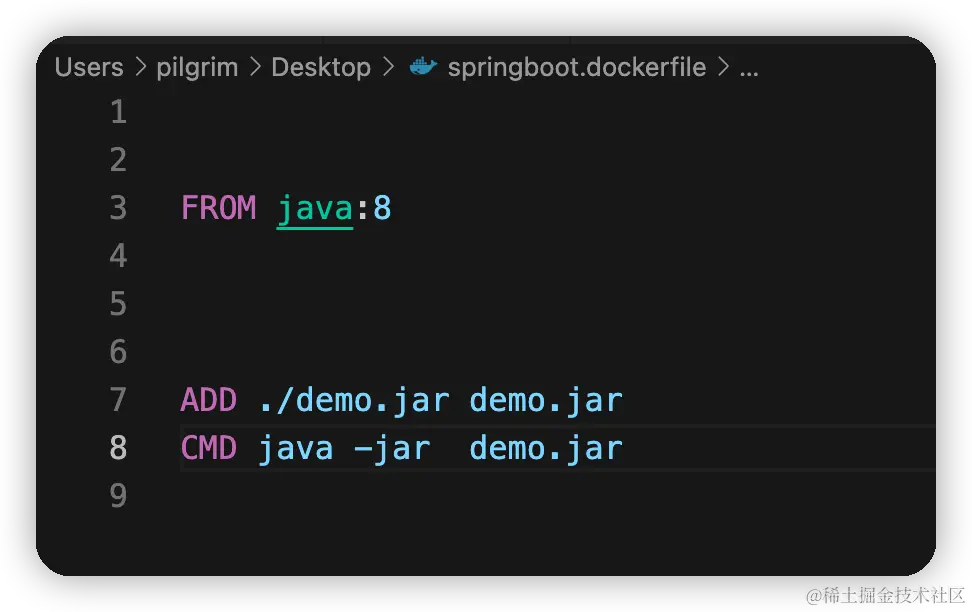Click the Users breadcrumb segment
The width and height of the screenshot is (972, 612).
point(89,67)
